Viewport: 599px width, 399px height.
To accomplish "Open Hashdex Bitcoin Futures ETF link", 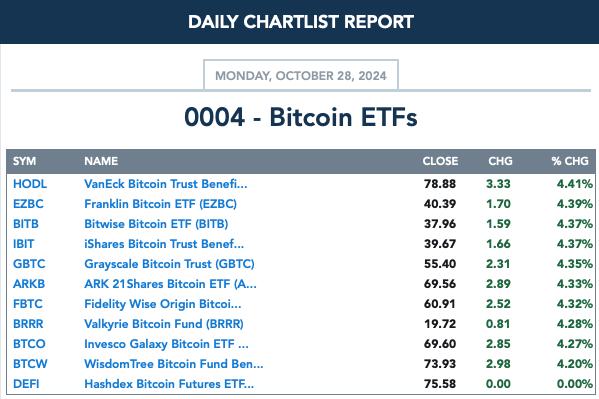I will click(x=169, y=384).
